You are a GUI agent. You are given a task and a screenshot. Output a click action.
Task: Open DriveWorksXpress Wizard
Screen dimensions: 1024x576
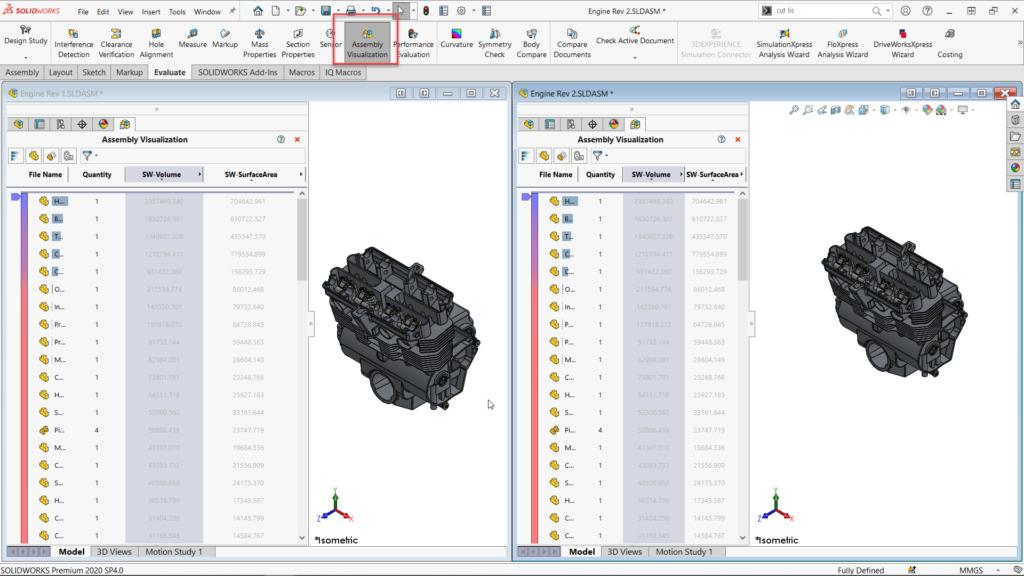(x=903, y=44)
